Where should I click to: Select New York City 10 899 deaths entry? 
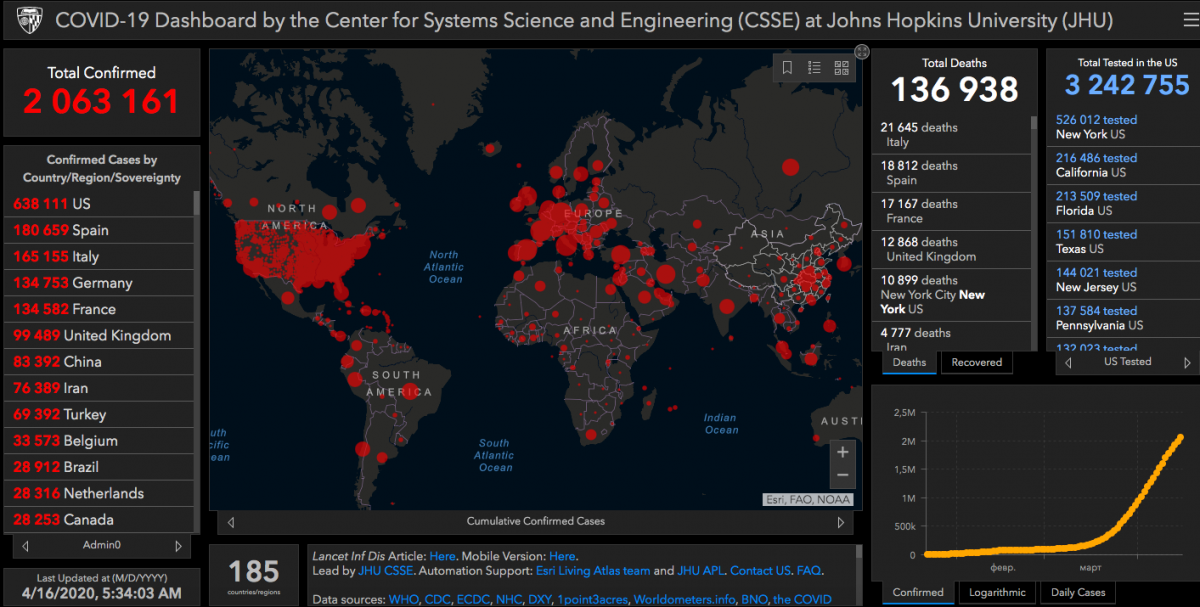pyautogui.click(x=952, y=295)
